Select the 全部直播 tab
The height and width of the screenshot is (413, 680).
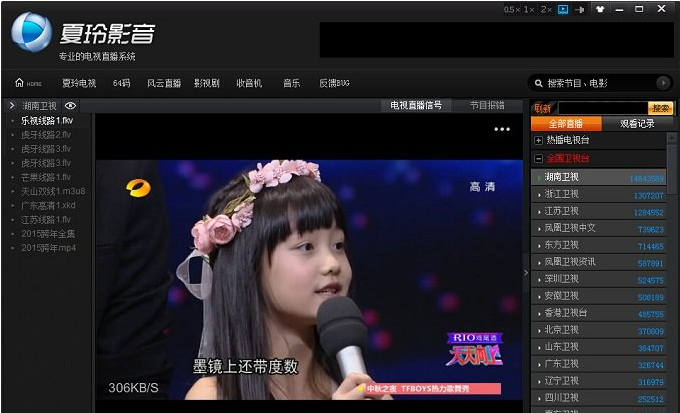pos(566,124)
